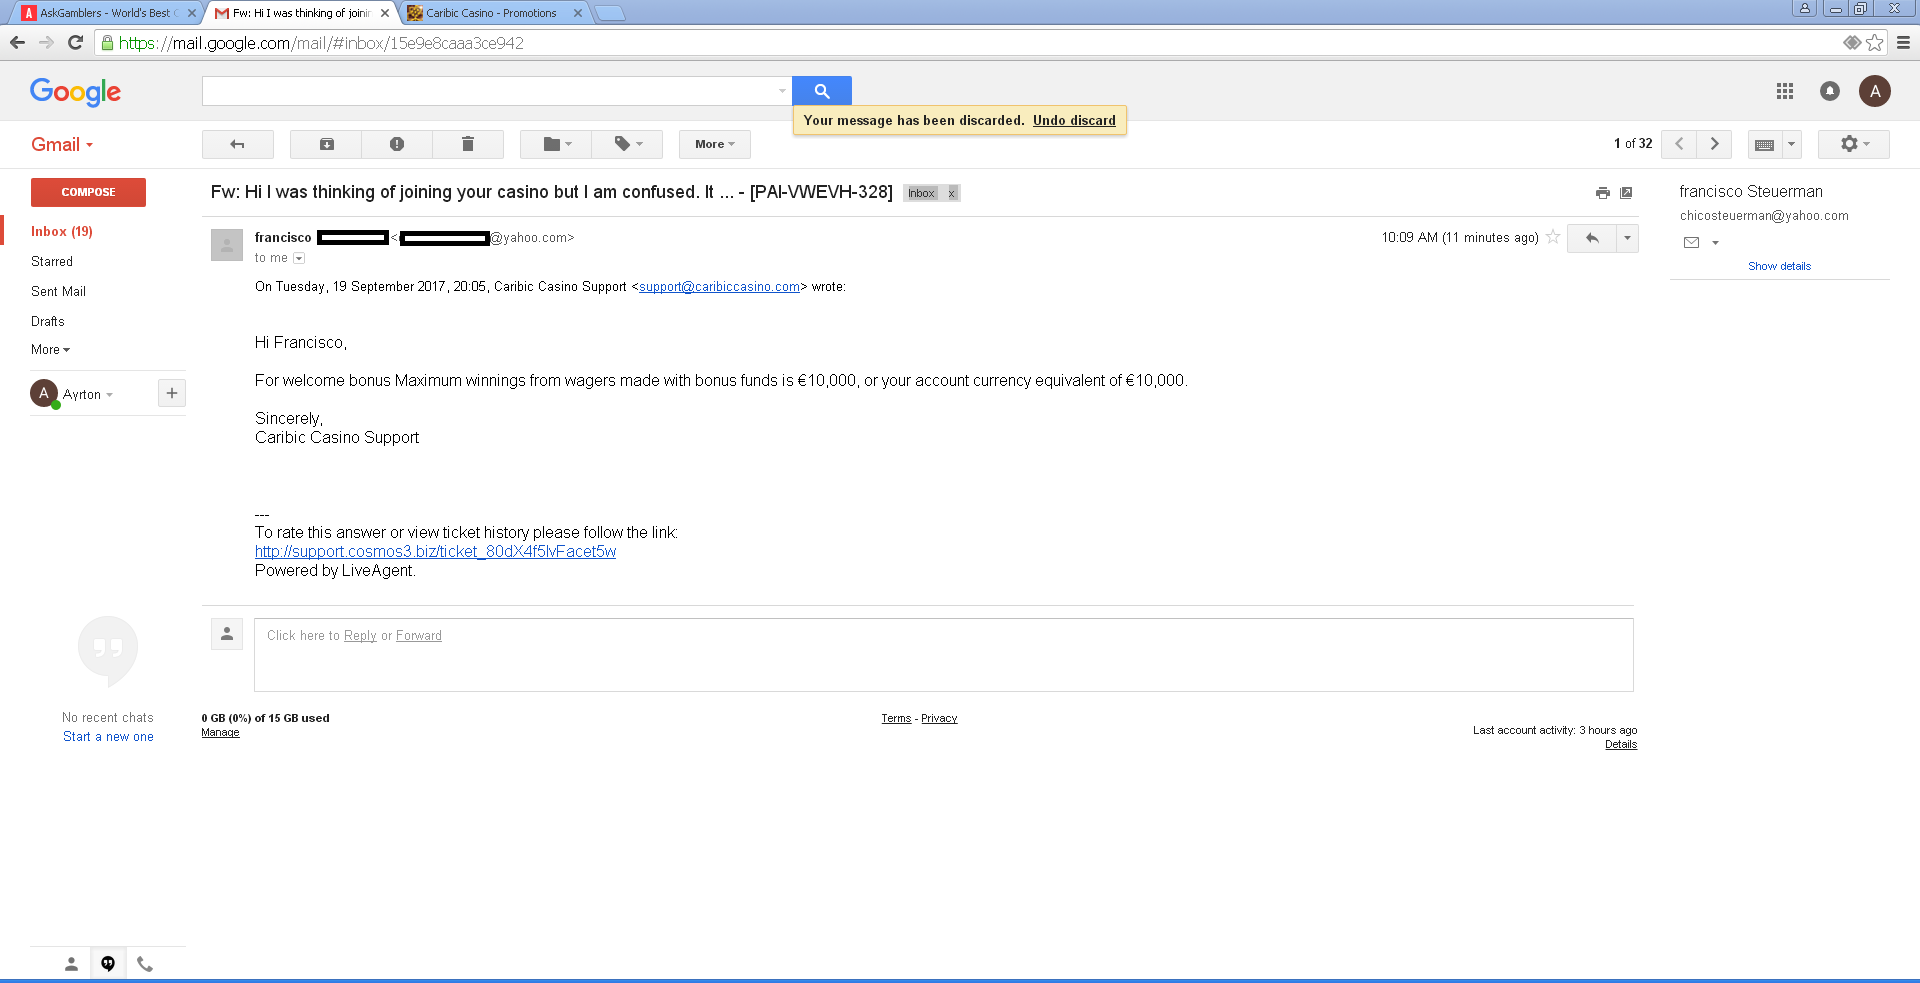Open the Gmail product switcher dropdown
The width and height of the screenshot is (1920, 983).
coord(62,145)
